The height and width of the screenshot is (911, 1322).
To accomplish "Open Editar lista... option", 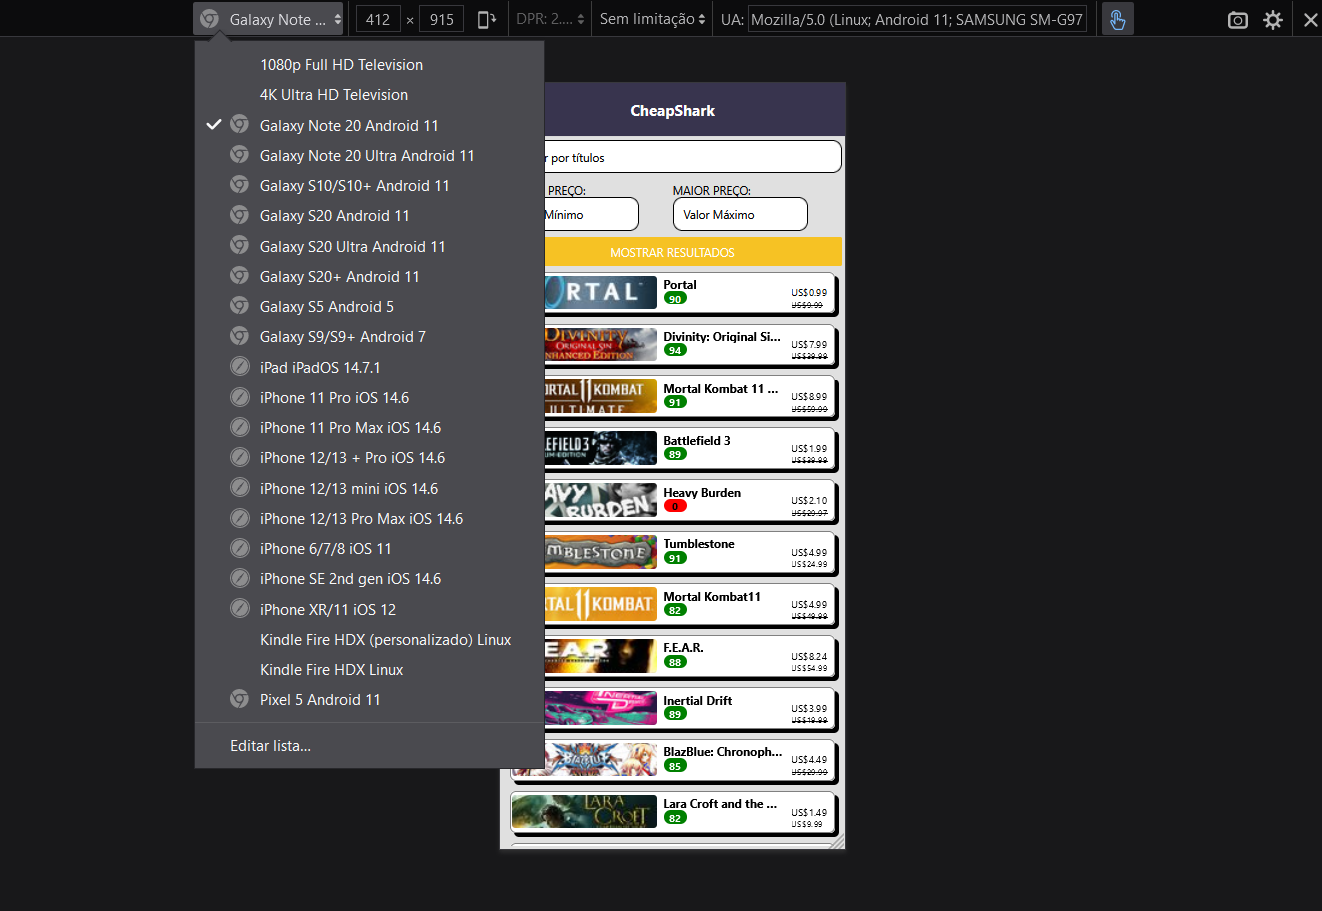I will pos(369,746).
